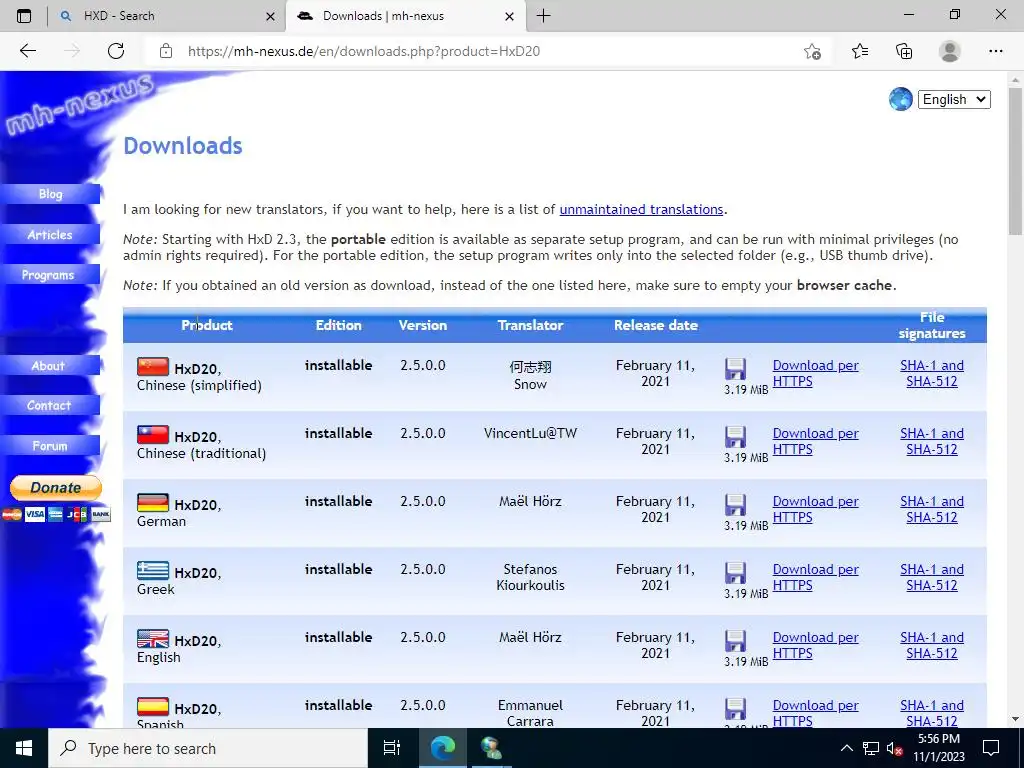This screenshot has width=1024, height=768.
Task: Click the Greek flag icon
Action: tap(153, 570)
